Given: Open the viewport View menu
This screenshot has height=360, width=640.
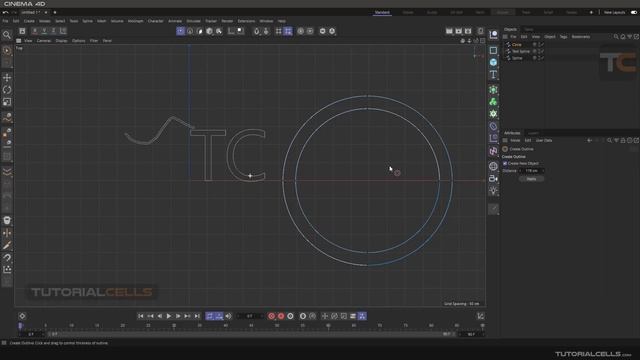Looking at the screenshot, I should tap(28, 41).
